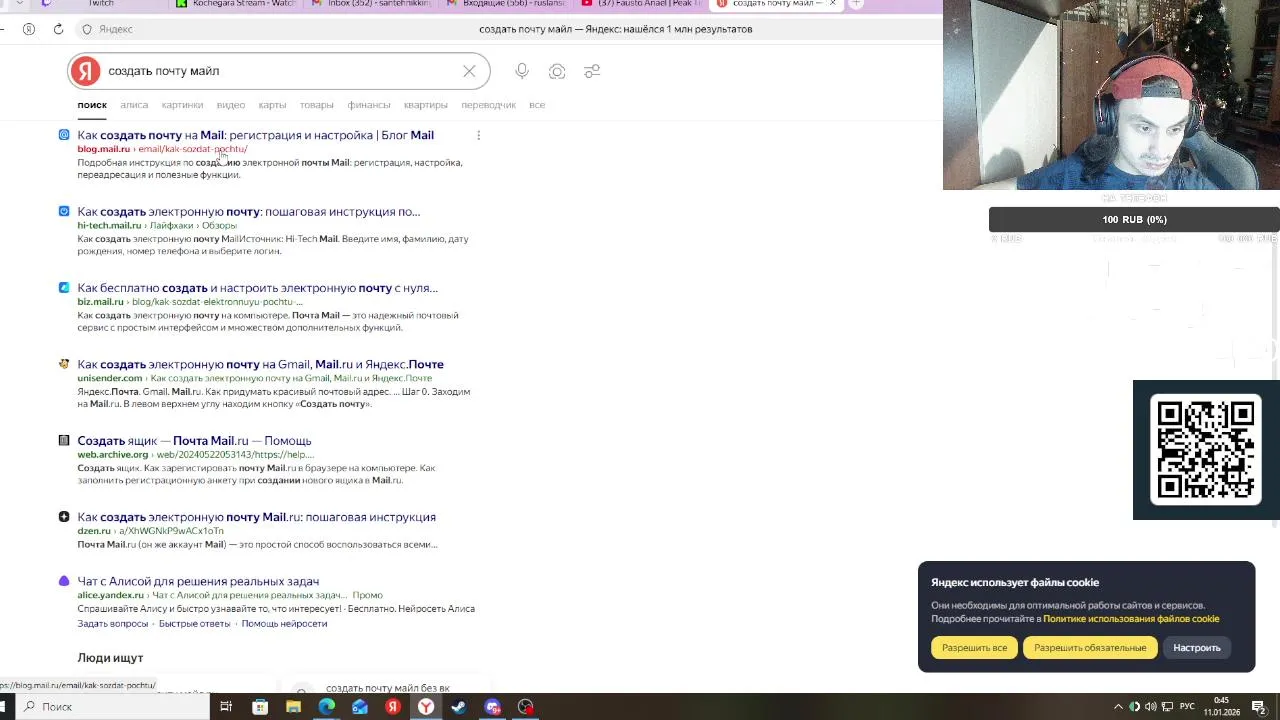The image size is (1280, 720).
Task: Open result 'Как бесплатно создать и настроить'
Action: click(x=257, y=288)
